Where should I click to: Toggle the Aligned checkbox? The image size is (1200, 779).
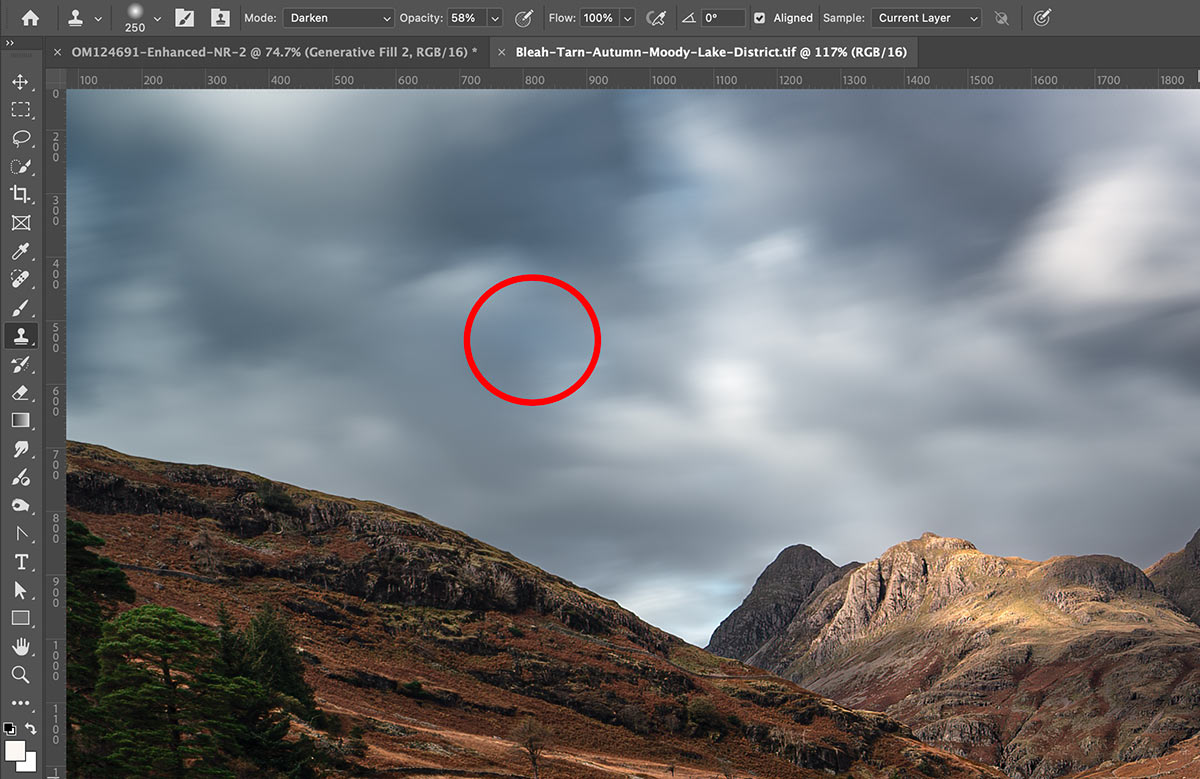click(759, 18)
